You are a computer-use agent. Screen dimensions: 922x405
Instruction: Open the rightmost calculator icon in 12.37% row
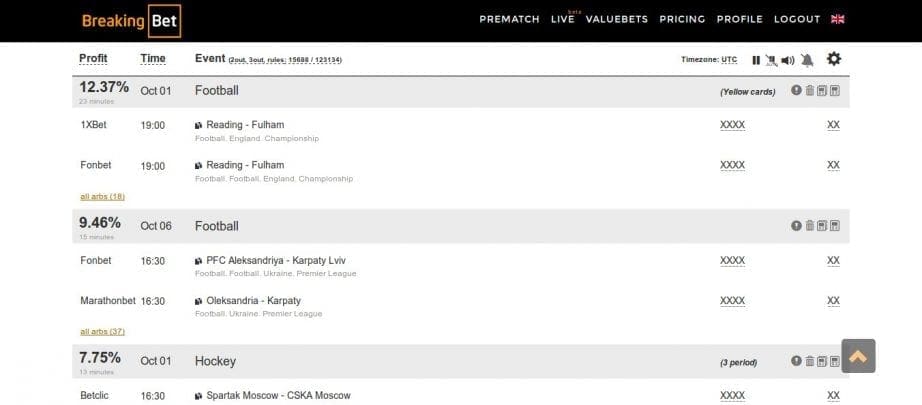(834, 91)
